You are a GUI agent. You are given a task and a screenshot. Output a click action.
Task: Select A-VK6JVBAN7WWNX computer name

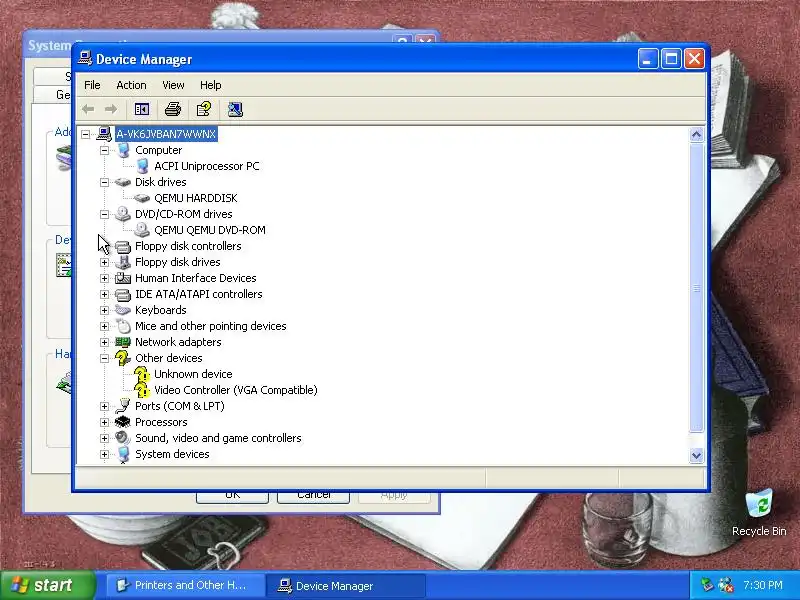coord(166,134)
